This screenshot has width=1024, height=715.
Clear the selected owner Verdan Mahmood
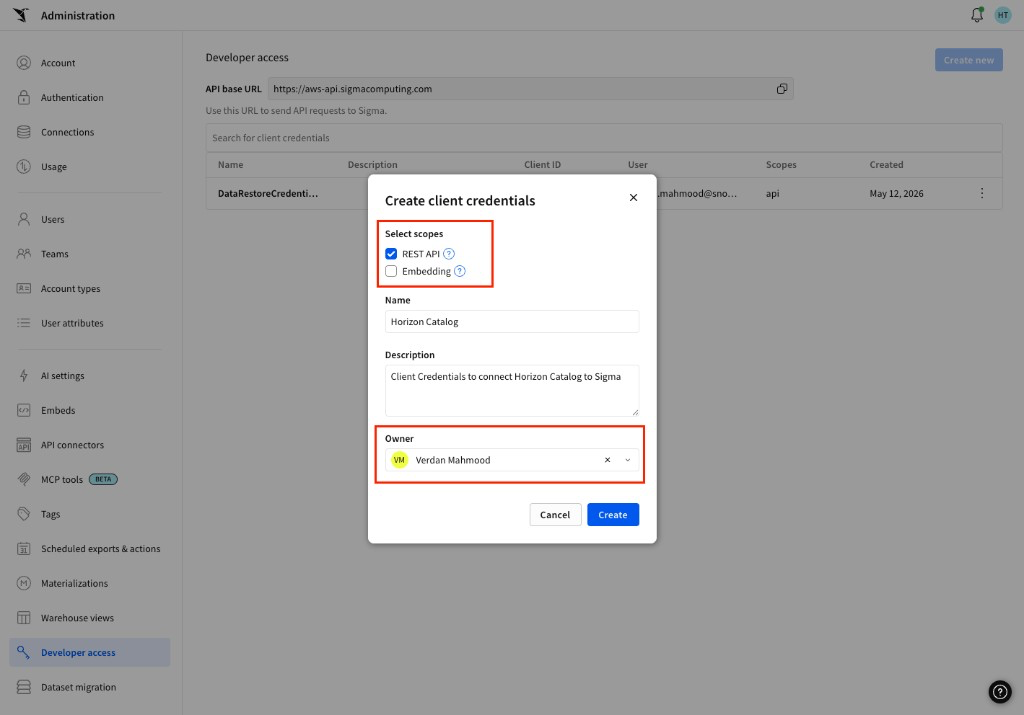click(x=607, y=460)
